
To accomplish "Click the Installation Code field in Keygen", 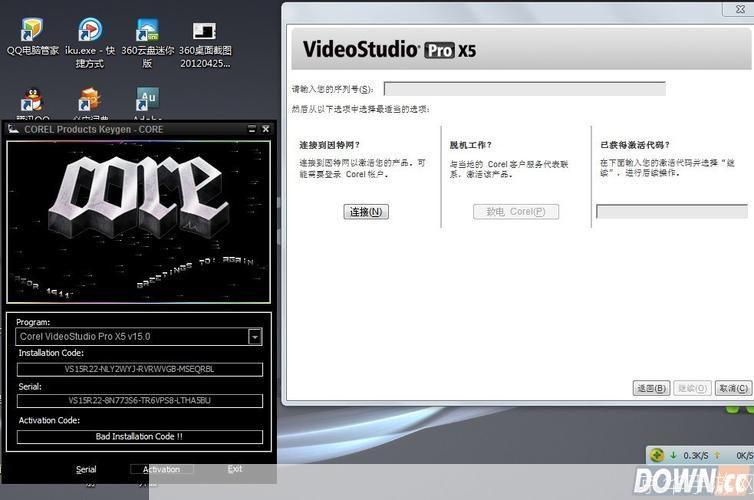I will (x=140, y=369).
